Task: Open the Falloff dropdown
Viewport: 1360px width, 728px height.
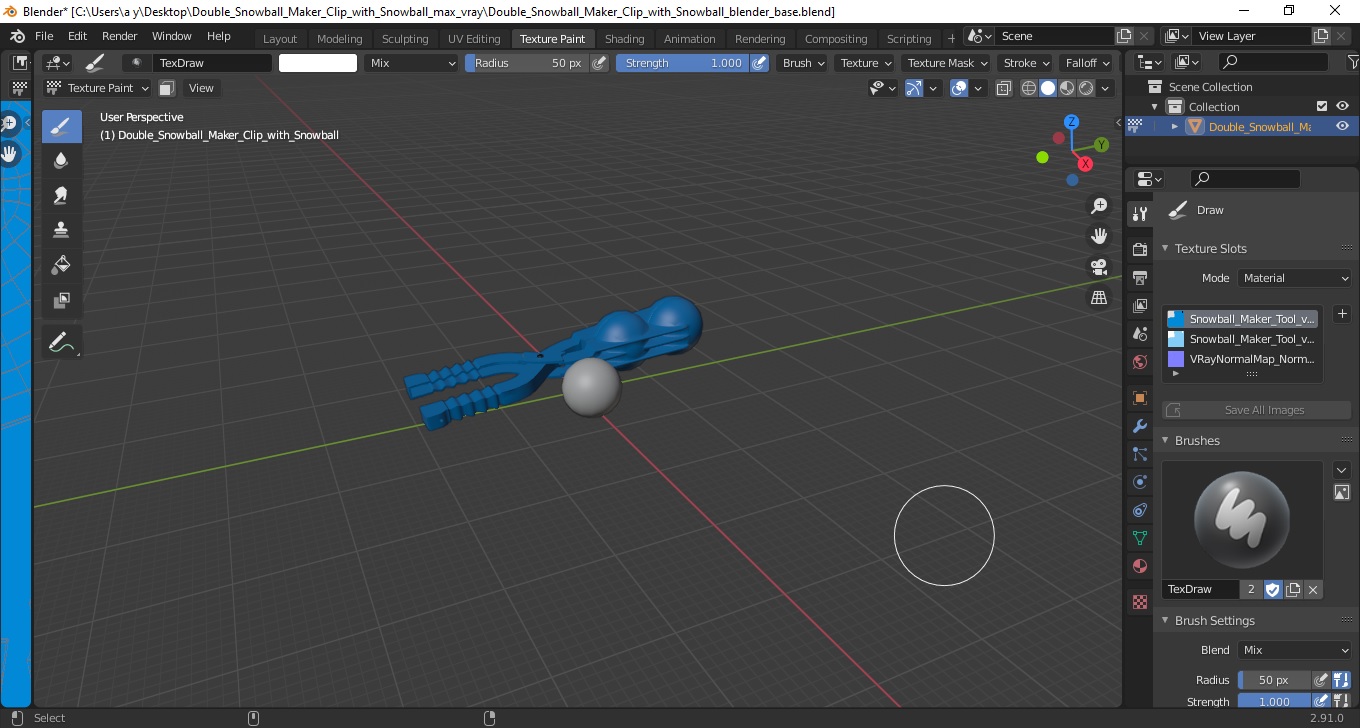Action: [1087, 63]
